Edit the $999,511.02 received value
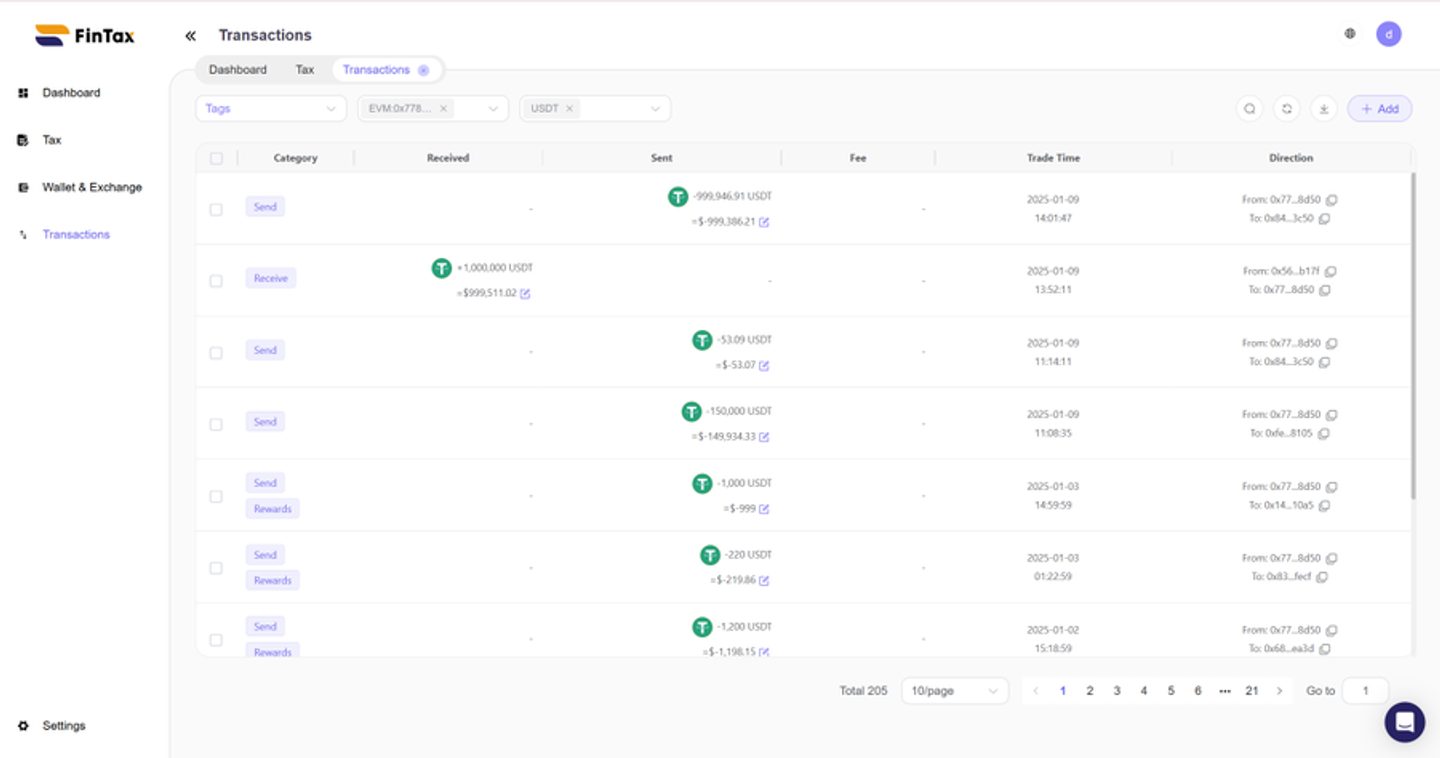Viewport: 1440px width, 758px height. coord(525,294)
